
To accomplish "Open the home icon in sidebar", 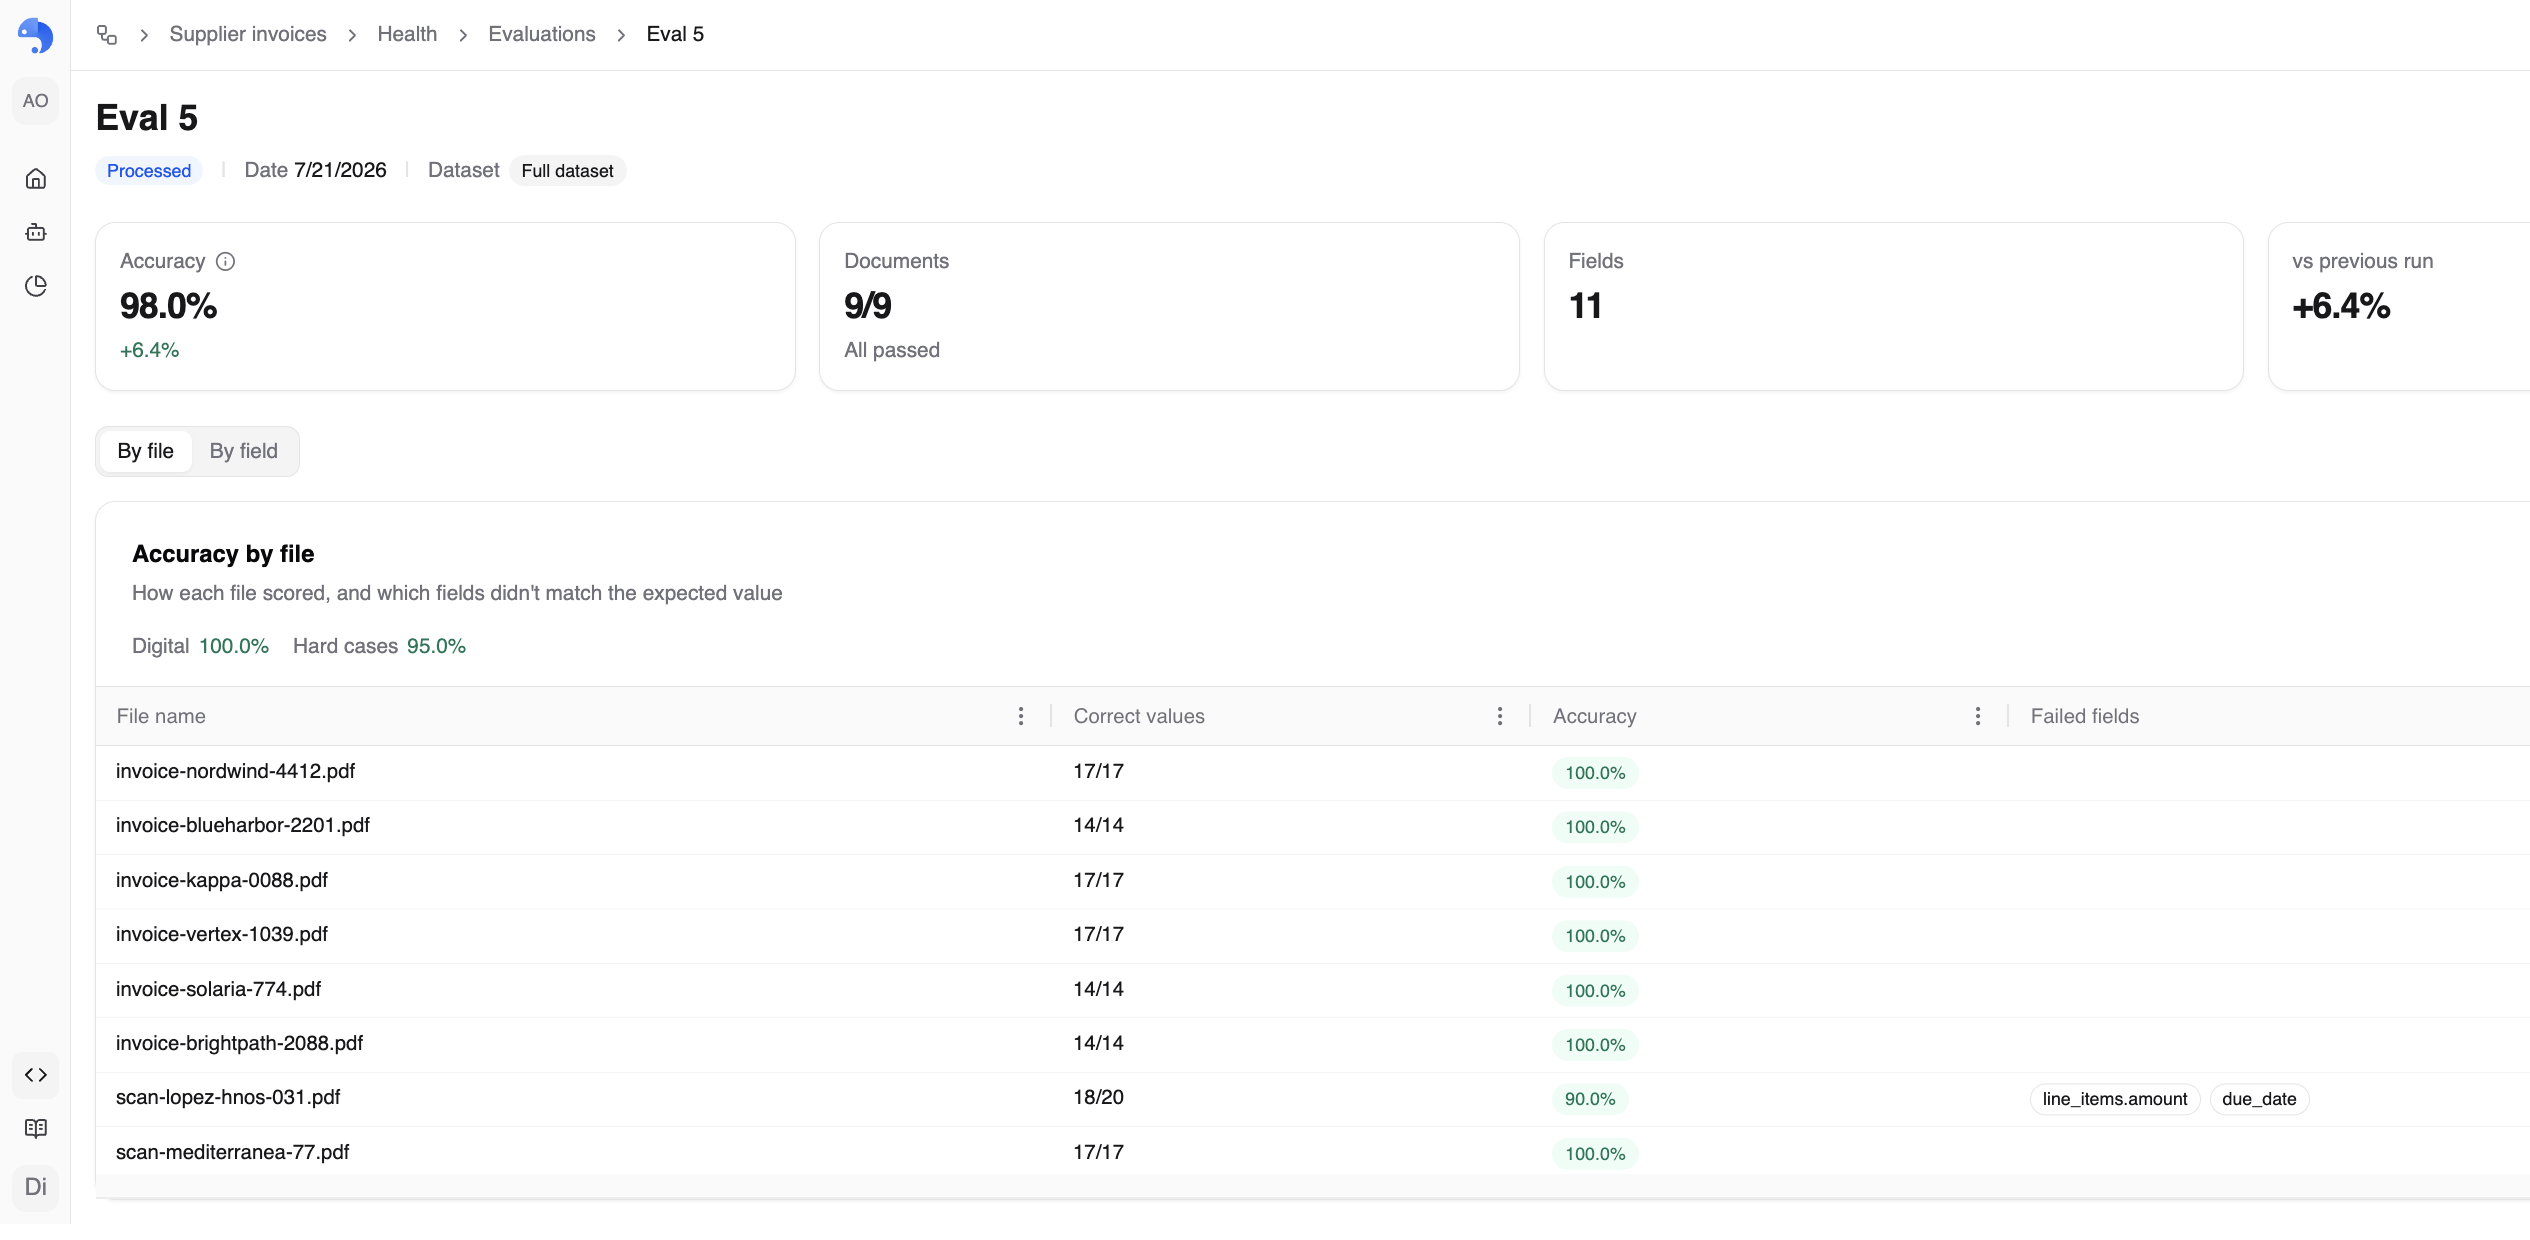I will [x=36, y=179].
